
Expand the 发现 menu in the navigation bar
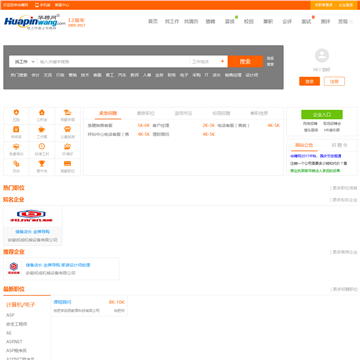click(345, 21)
